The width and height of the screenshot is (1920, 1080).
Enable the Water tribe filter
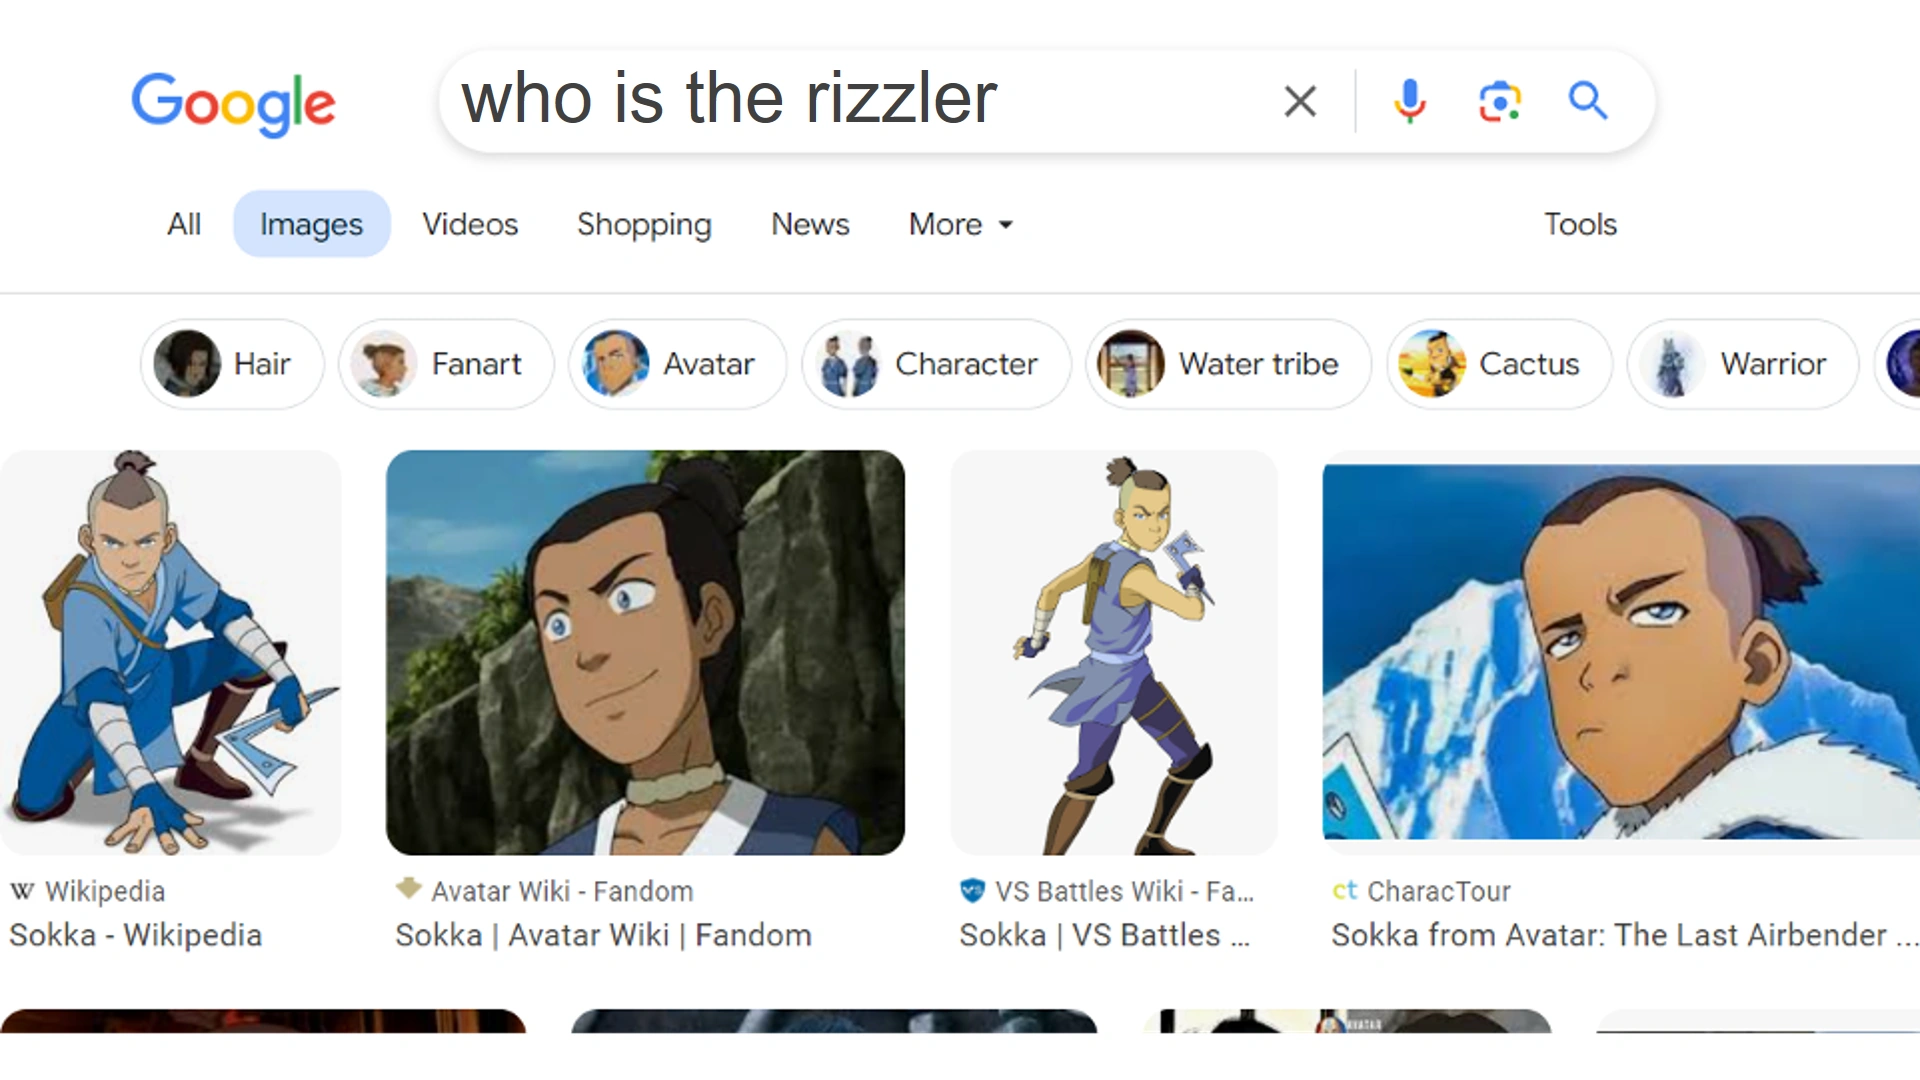coord(1226,363)
